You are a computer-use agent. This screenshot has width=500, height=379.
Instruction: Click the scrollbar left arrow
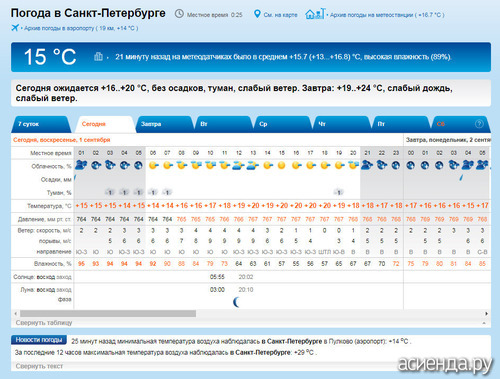tap(15, 314)
